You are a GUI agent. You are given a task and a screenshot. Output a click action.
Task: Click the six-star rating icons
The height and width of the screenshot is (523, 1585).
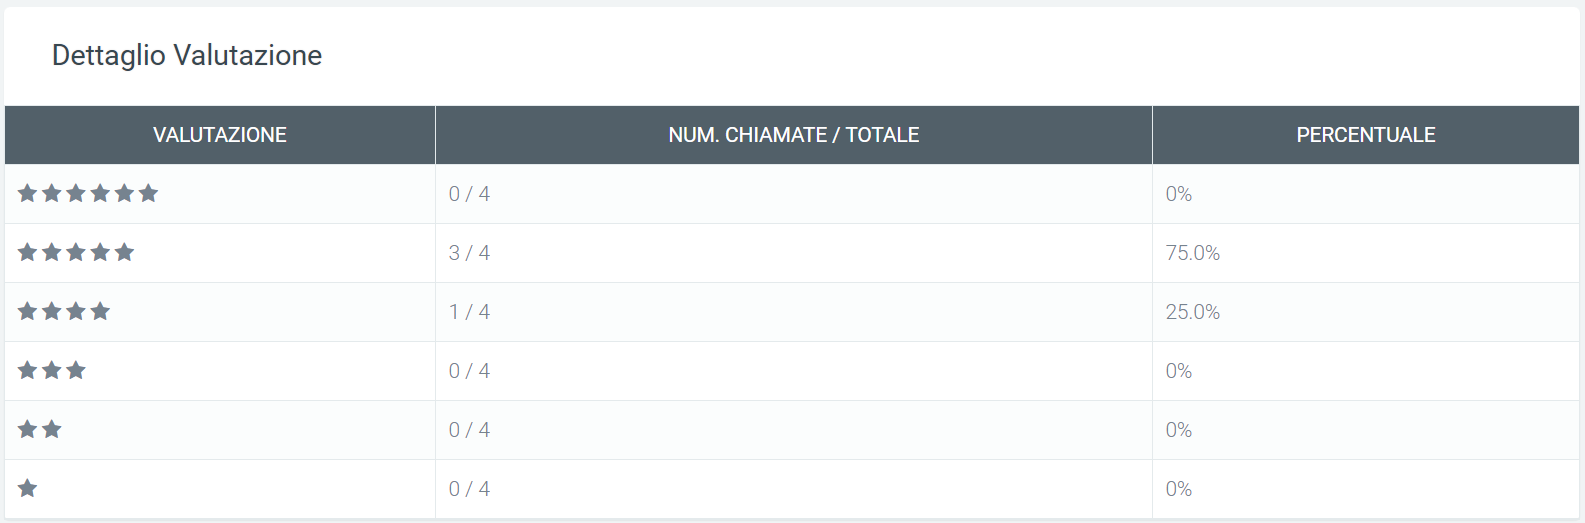[88, 193]
